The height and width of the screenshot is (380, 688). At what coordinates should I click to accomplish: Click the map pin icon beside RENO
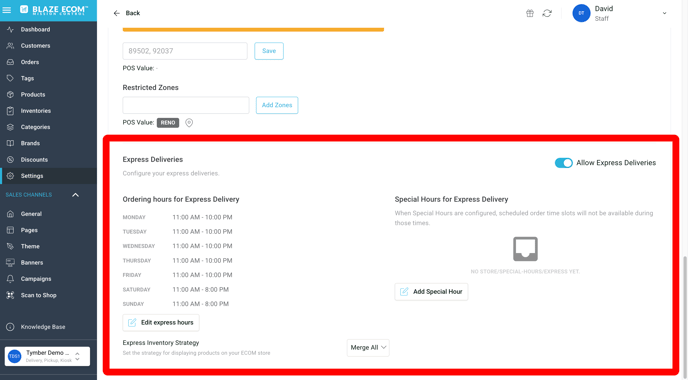point(189,123)
